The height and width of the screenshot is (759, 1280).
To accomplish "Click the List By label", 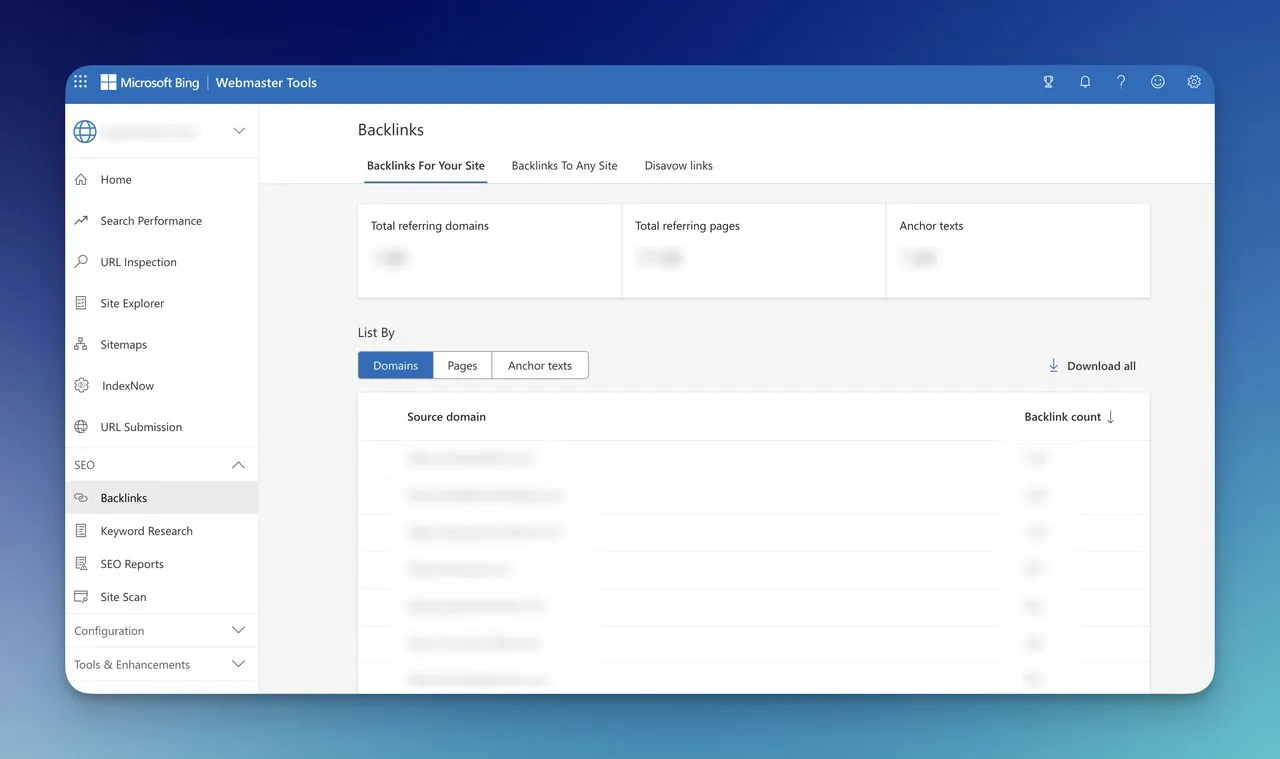I will tap(376, 333).
